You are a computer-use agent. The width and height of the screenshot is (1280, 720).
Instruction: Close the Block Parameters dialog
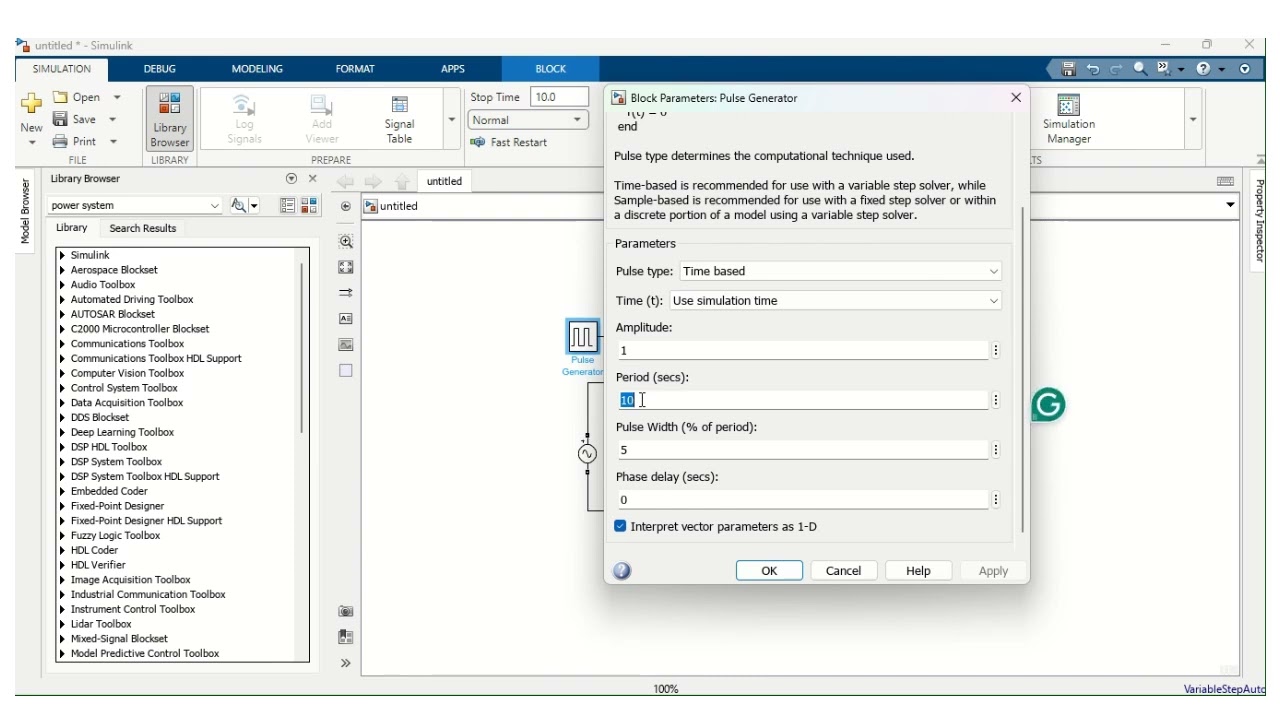[x=1016, y=97]
